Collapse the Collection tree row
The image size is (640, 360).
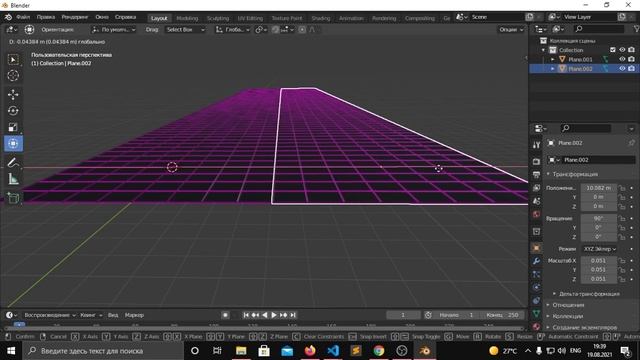543,50
